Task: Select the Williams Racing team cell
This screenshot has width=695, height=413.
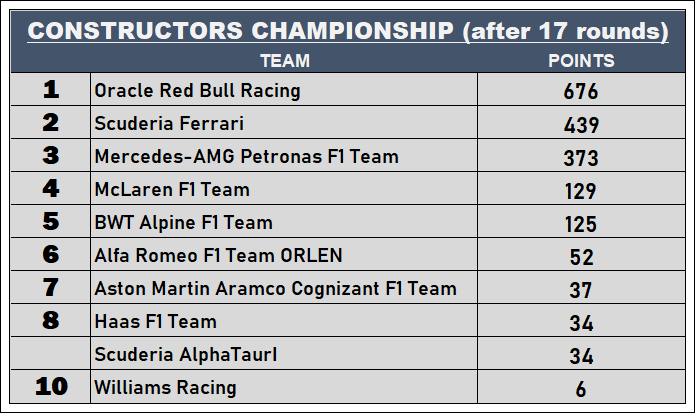Action: tap(165, 388)
